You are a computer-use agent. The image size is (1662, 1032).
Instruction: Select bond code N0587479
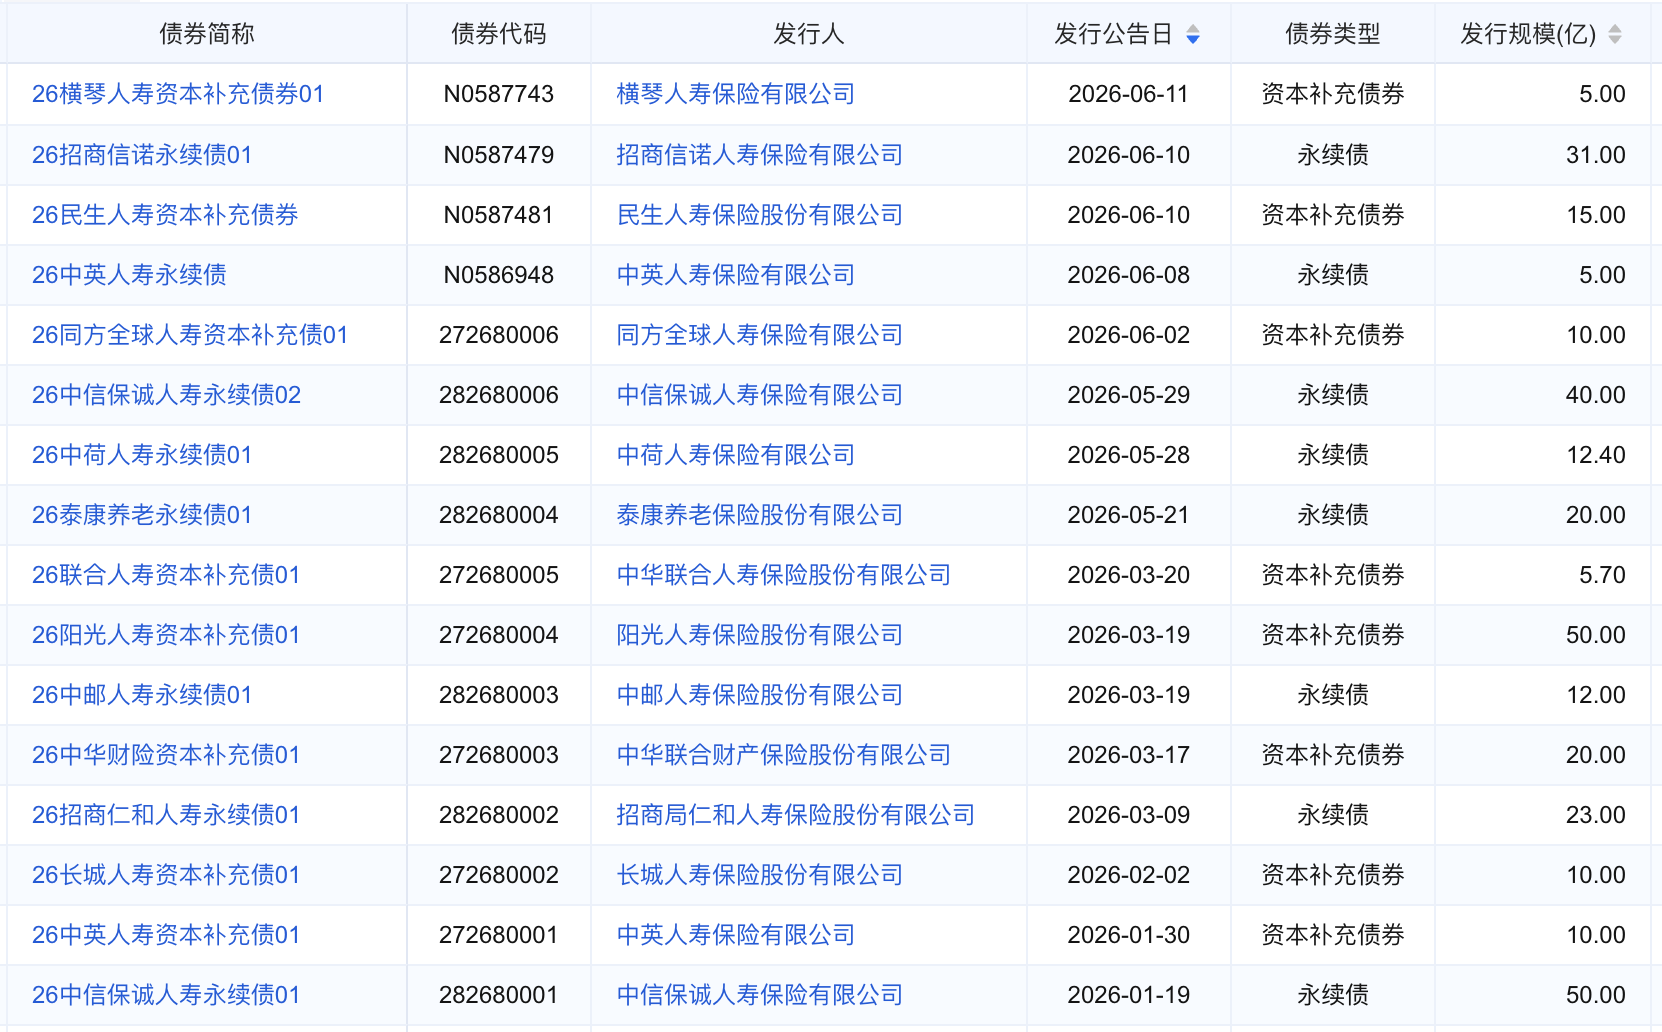coord(499,155)
